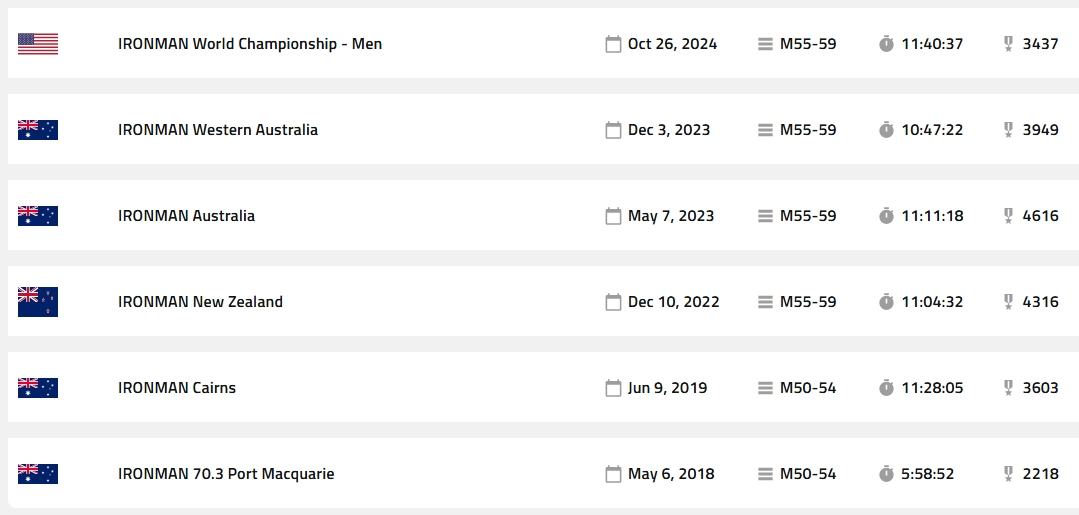Click calendar icon next to Jun 9, 2019
The width and height of the screenshot is (1079, 515).
(x=613, y=388)
